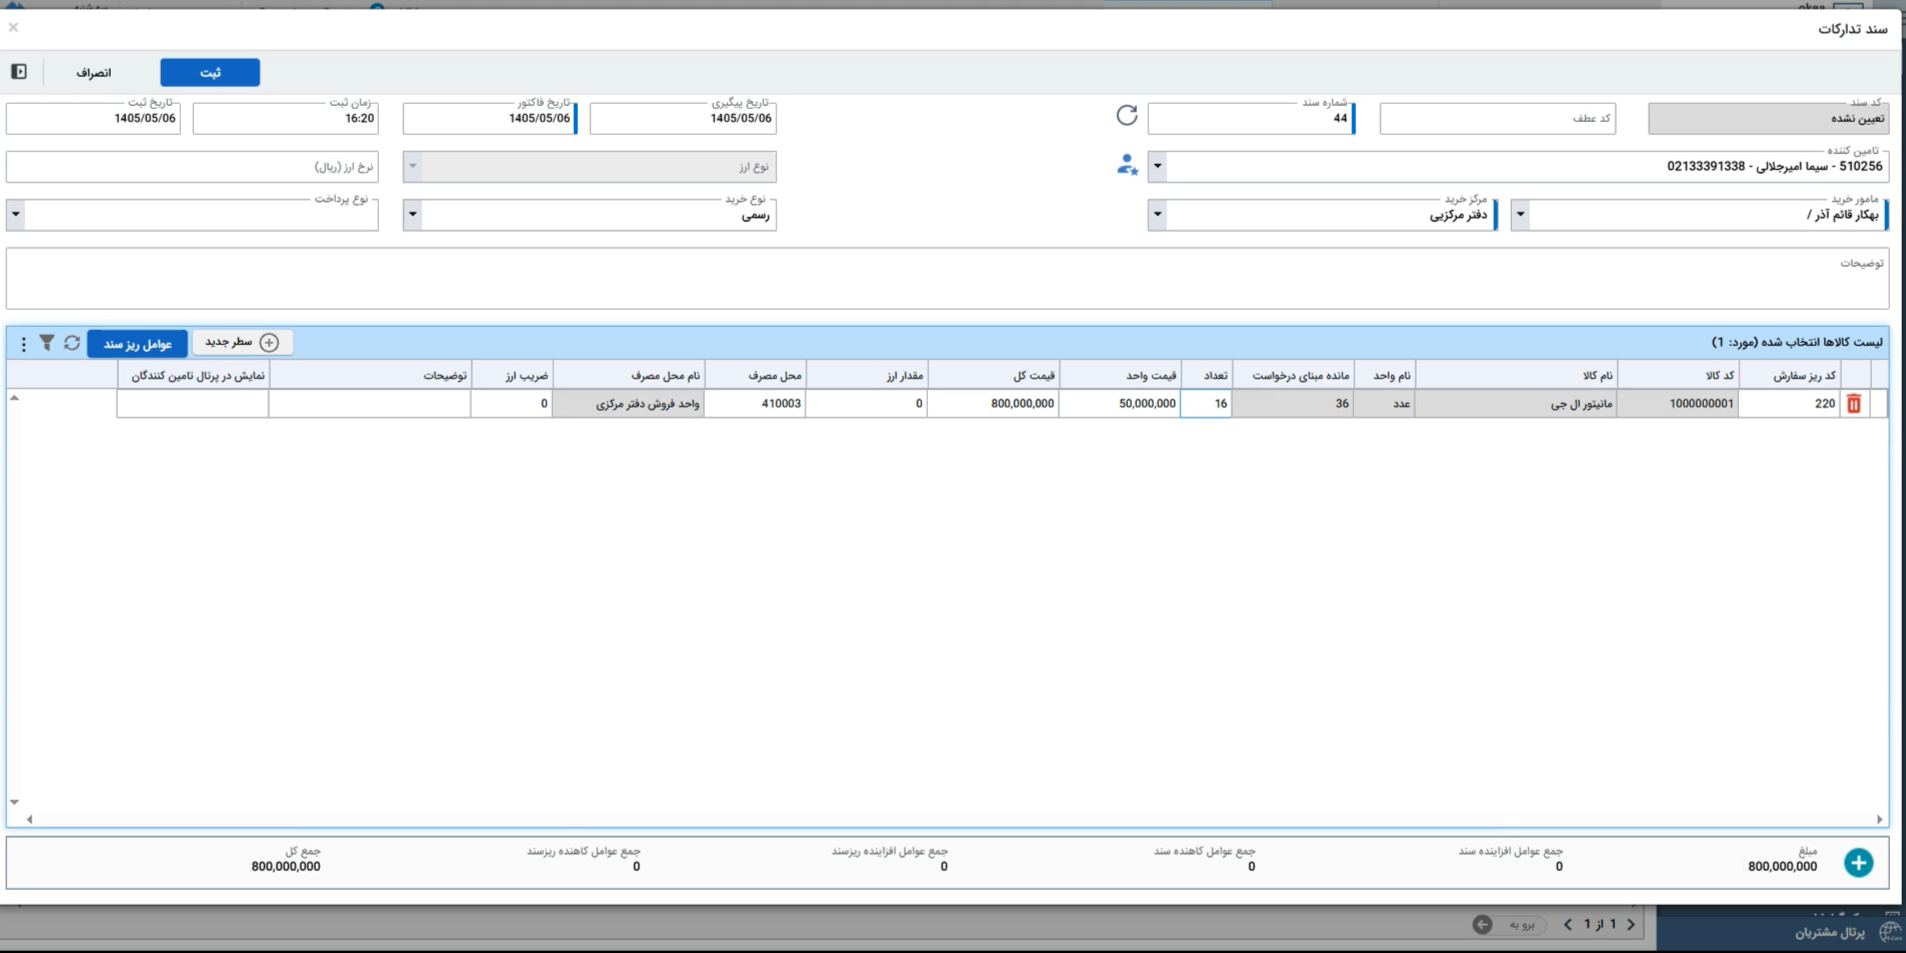The image size is (1906, 953).
Task: Click the grid scroll down arrow
Action: (x=14, y=802)
